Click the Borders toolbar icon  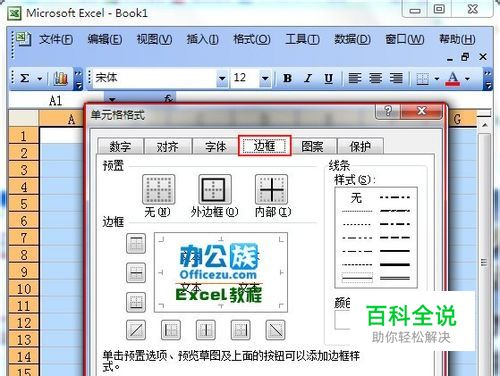pyautogui.click(x=423, y=79)
